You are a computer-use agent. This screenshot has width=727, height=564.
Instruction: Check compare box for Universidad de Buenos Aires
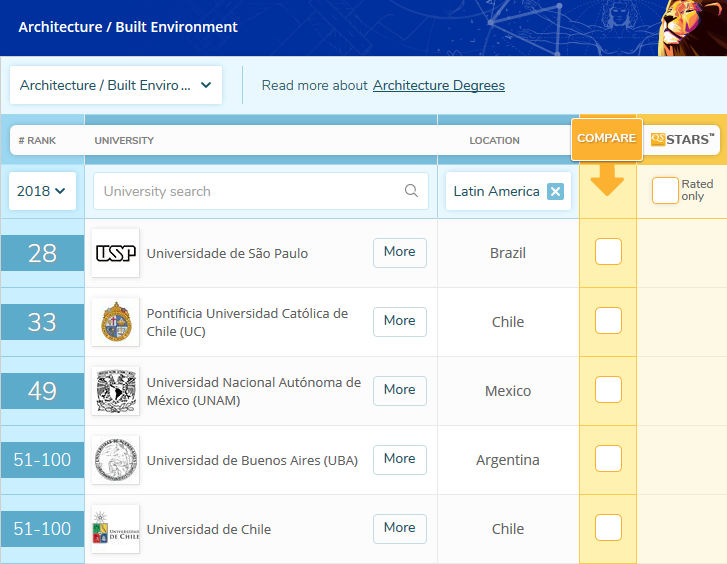click(608, 458)
